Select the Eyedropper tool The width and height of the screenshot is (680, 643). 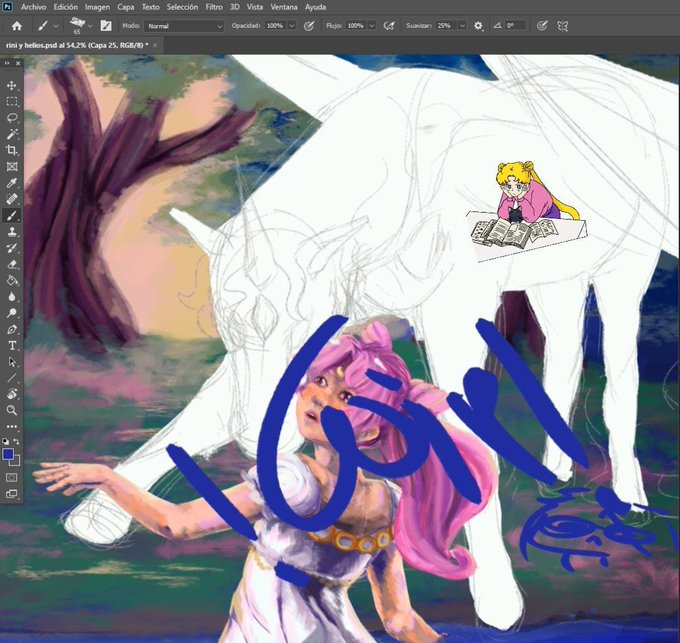[x=12, y=183]
